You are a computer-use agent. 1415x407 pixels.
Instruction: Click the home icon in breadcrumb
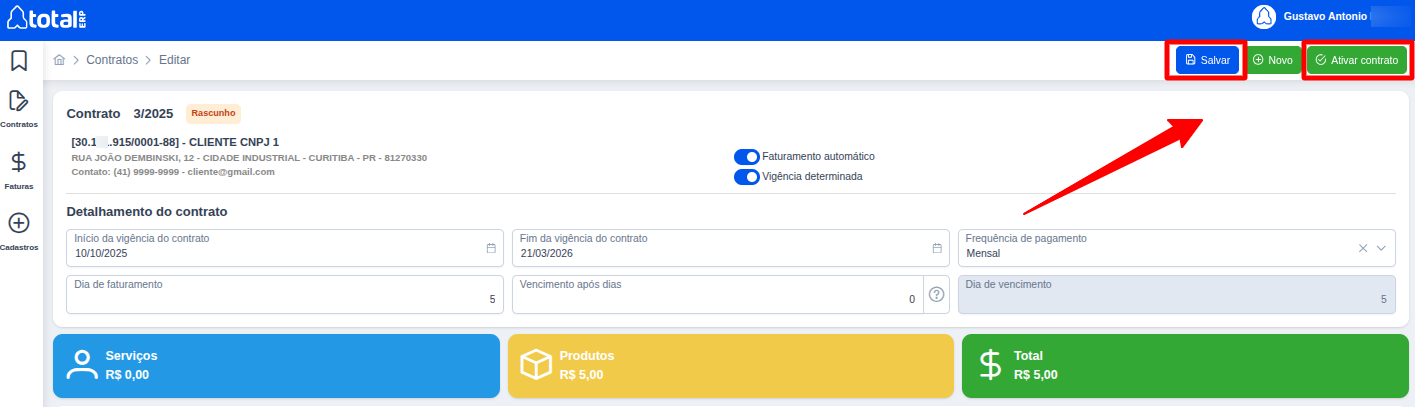point(60,60)
